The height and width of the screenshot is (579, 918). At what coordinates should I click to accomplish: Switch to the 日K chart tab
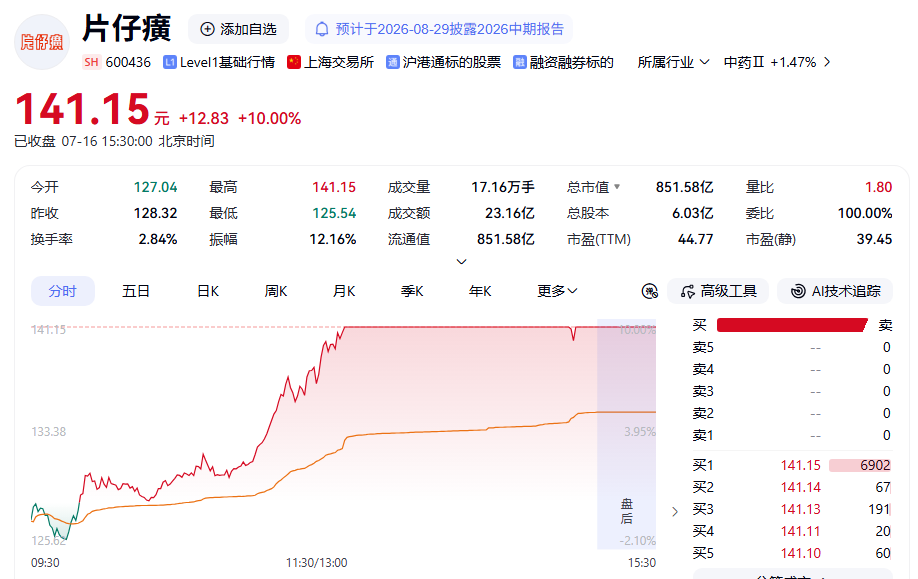(208, 291)
